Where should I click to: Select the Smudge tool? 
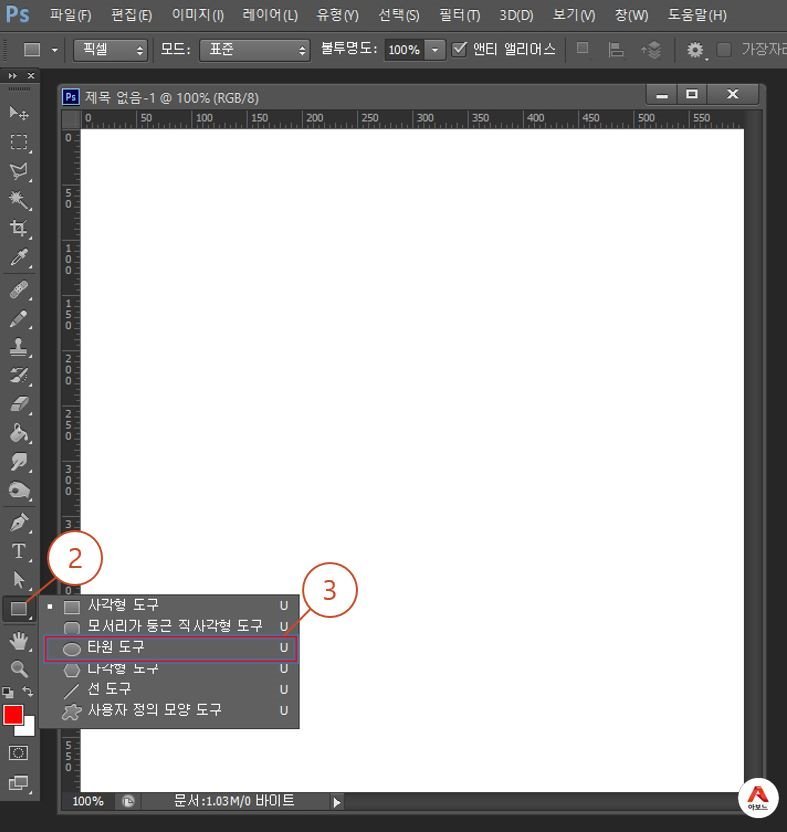[x=19, y=462]
